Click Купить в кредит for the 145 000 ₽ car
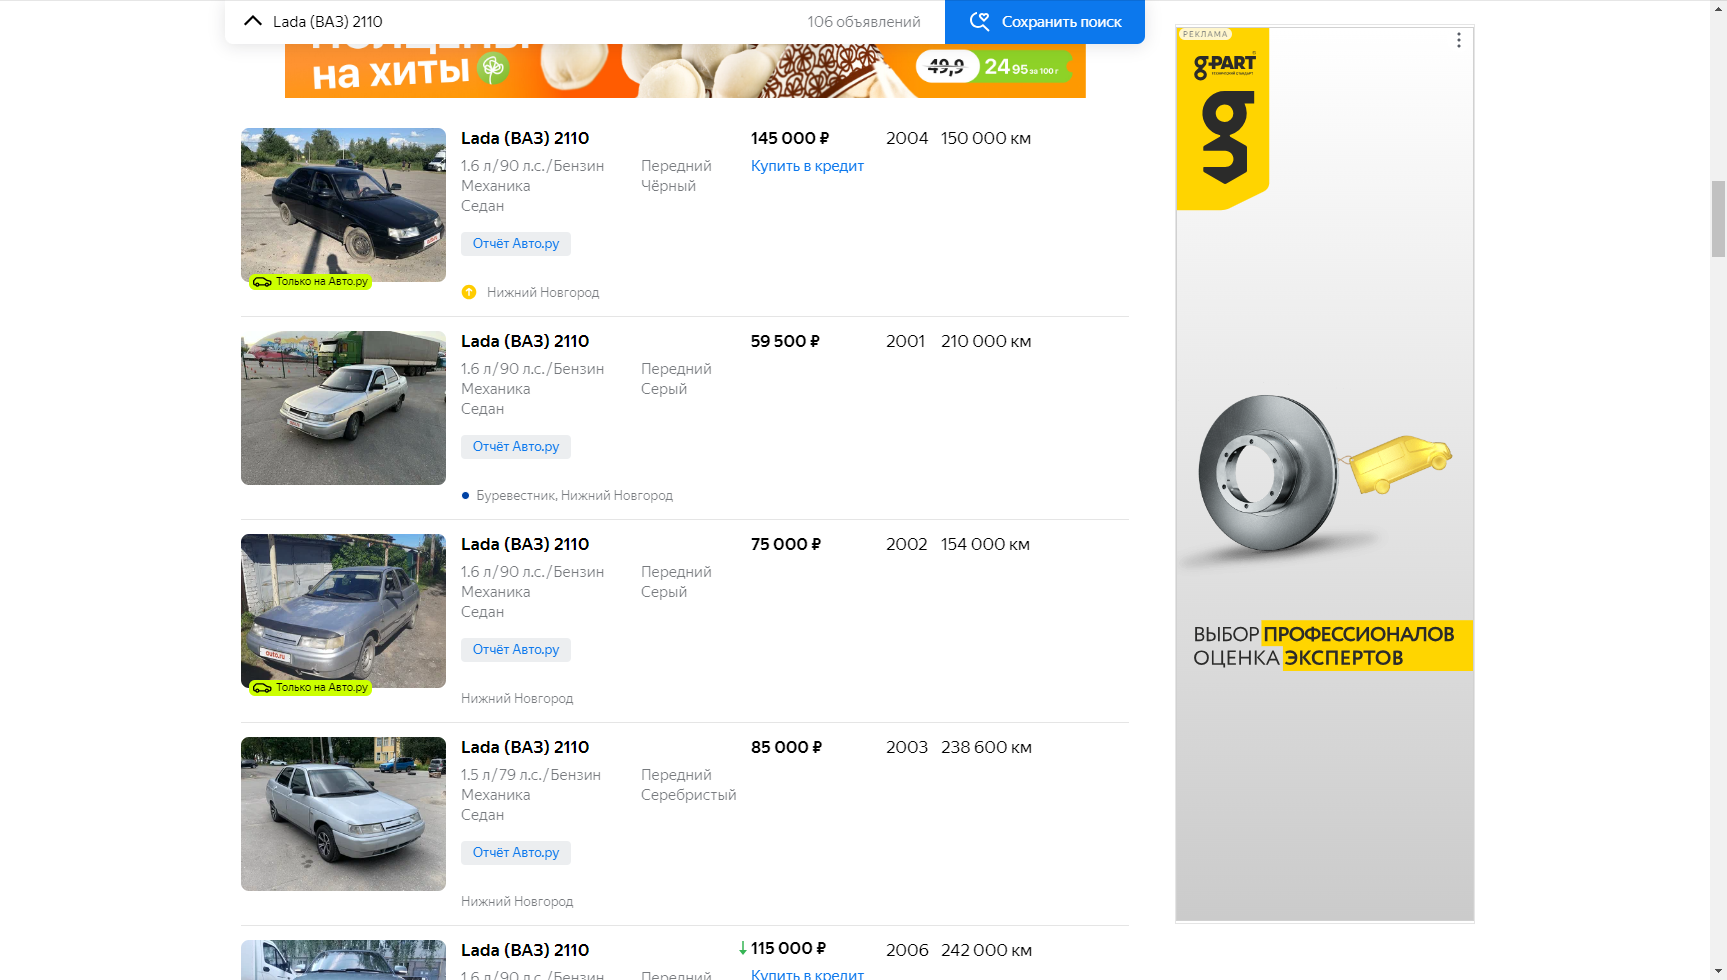 (x=807, y=166)
